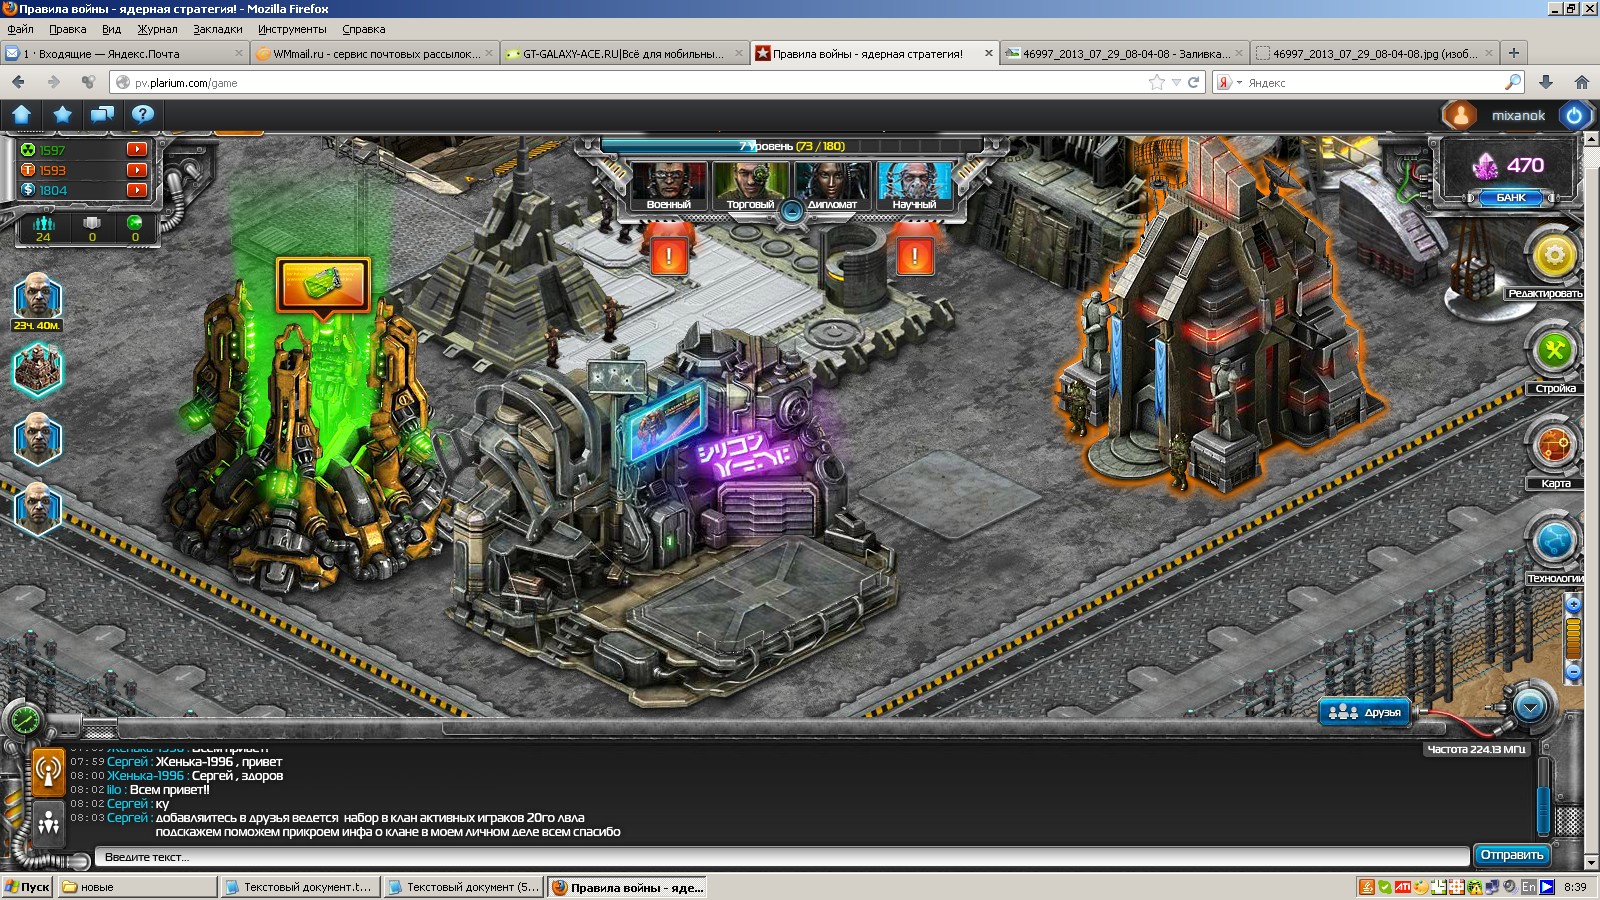The image size is (1600, 900).
Task: Click the lilo username in chat
Action: [x=114, y=789]
